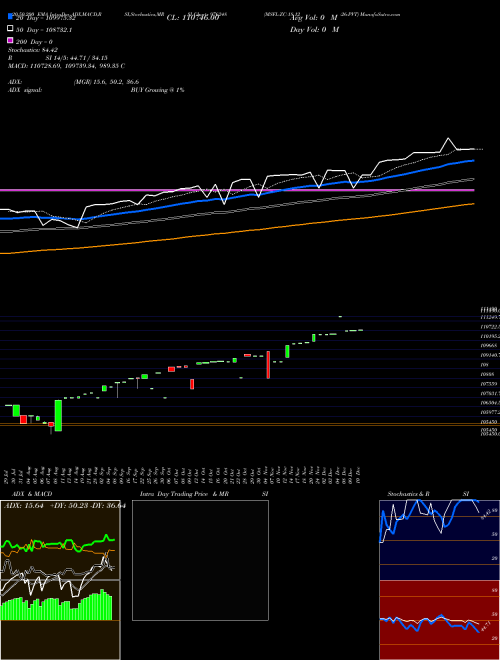Click the 'BUY Growing @ 1%' signal text
The image size is (500, 660).
(157, 90)
